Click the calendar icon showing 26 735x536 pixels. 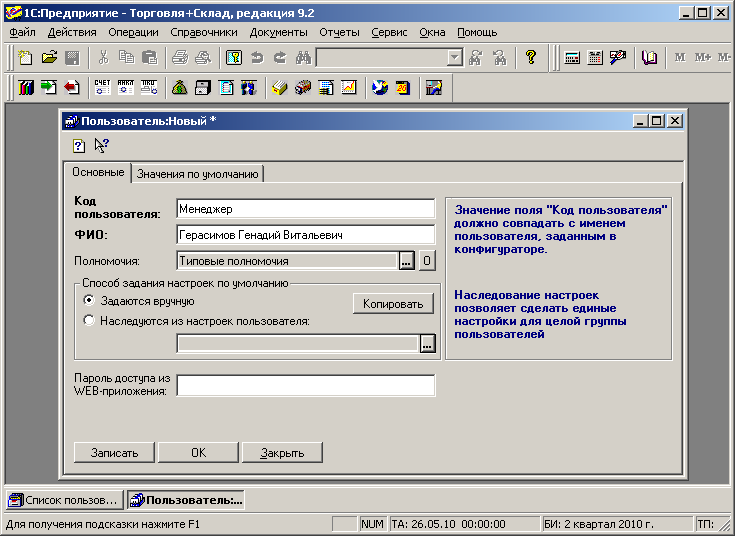coord(403,87)
